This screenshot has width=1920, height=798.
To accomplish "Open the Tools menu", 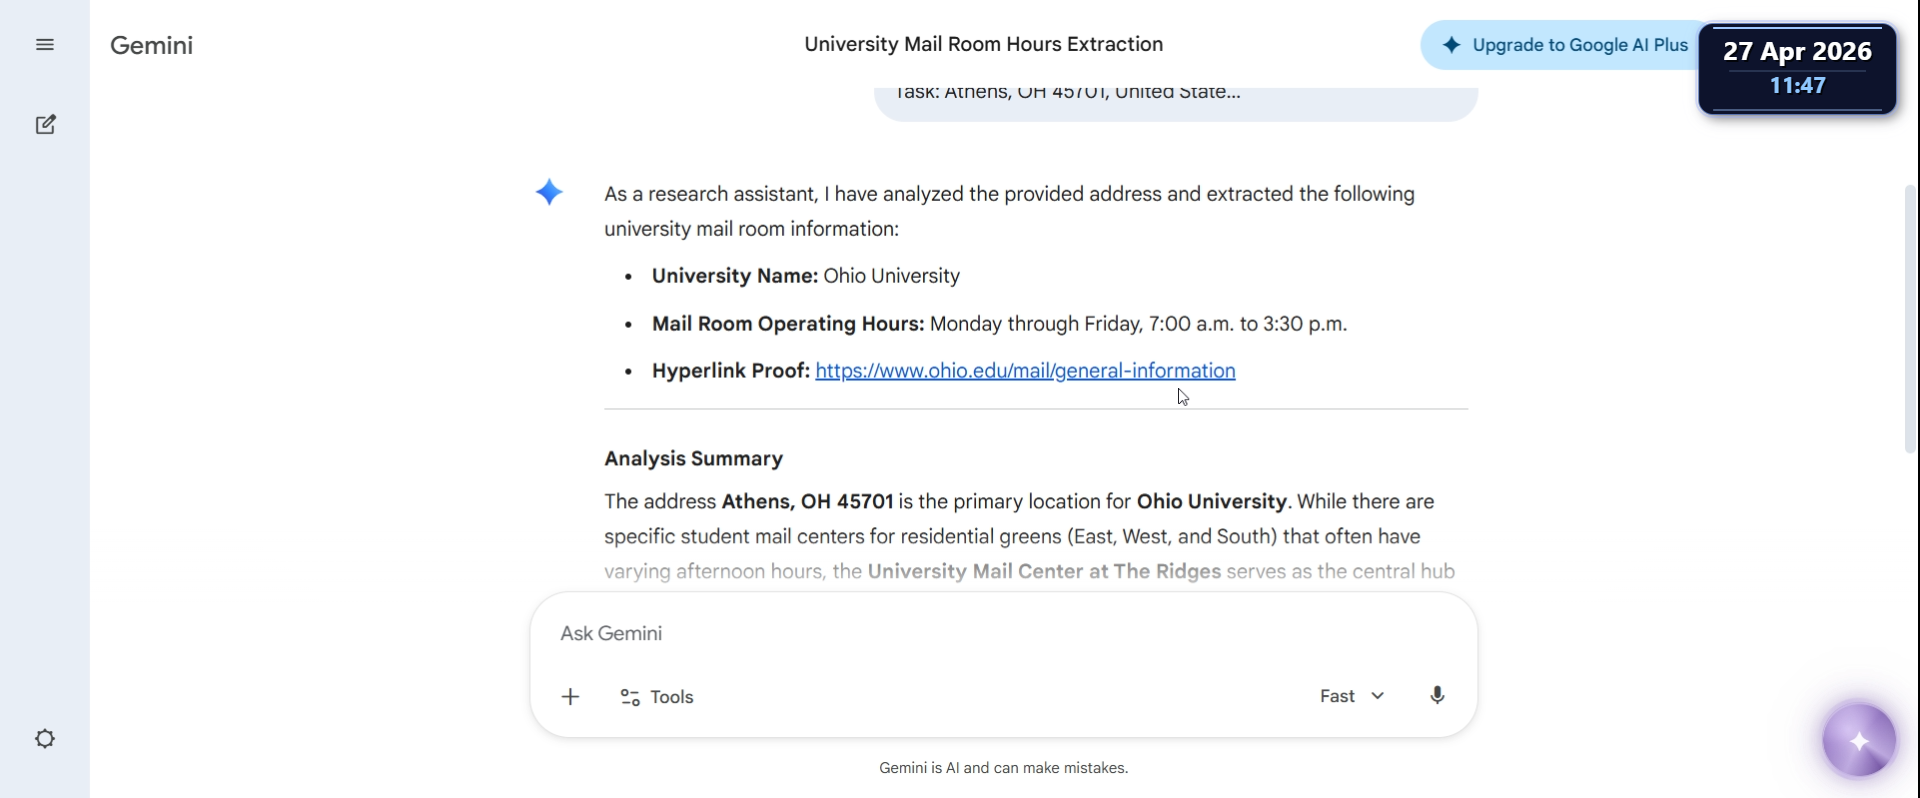I will click(x=657, y=697).
